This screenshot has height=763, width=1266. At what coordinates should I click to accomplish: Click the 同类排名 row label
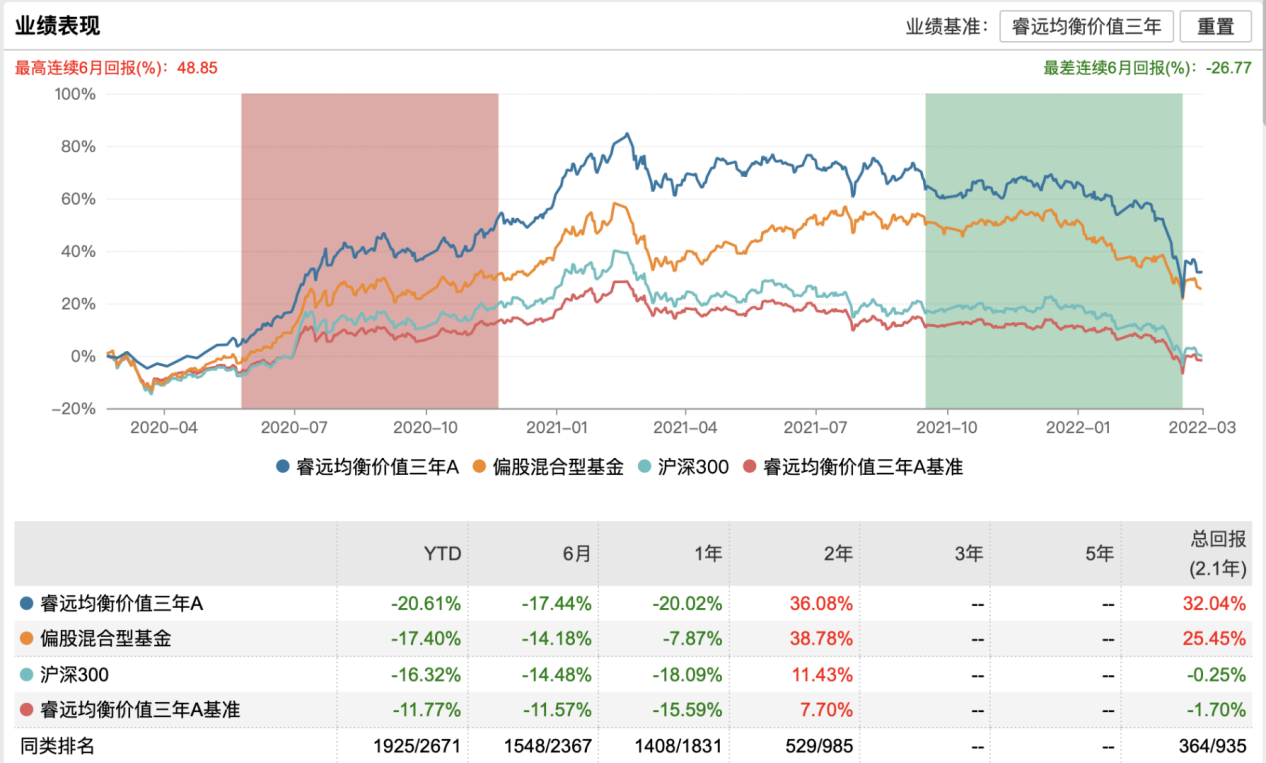[x=58, y=745]
